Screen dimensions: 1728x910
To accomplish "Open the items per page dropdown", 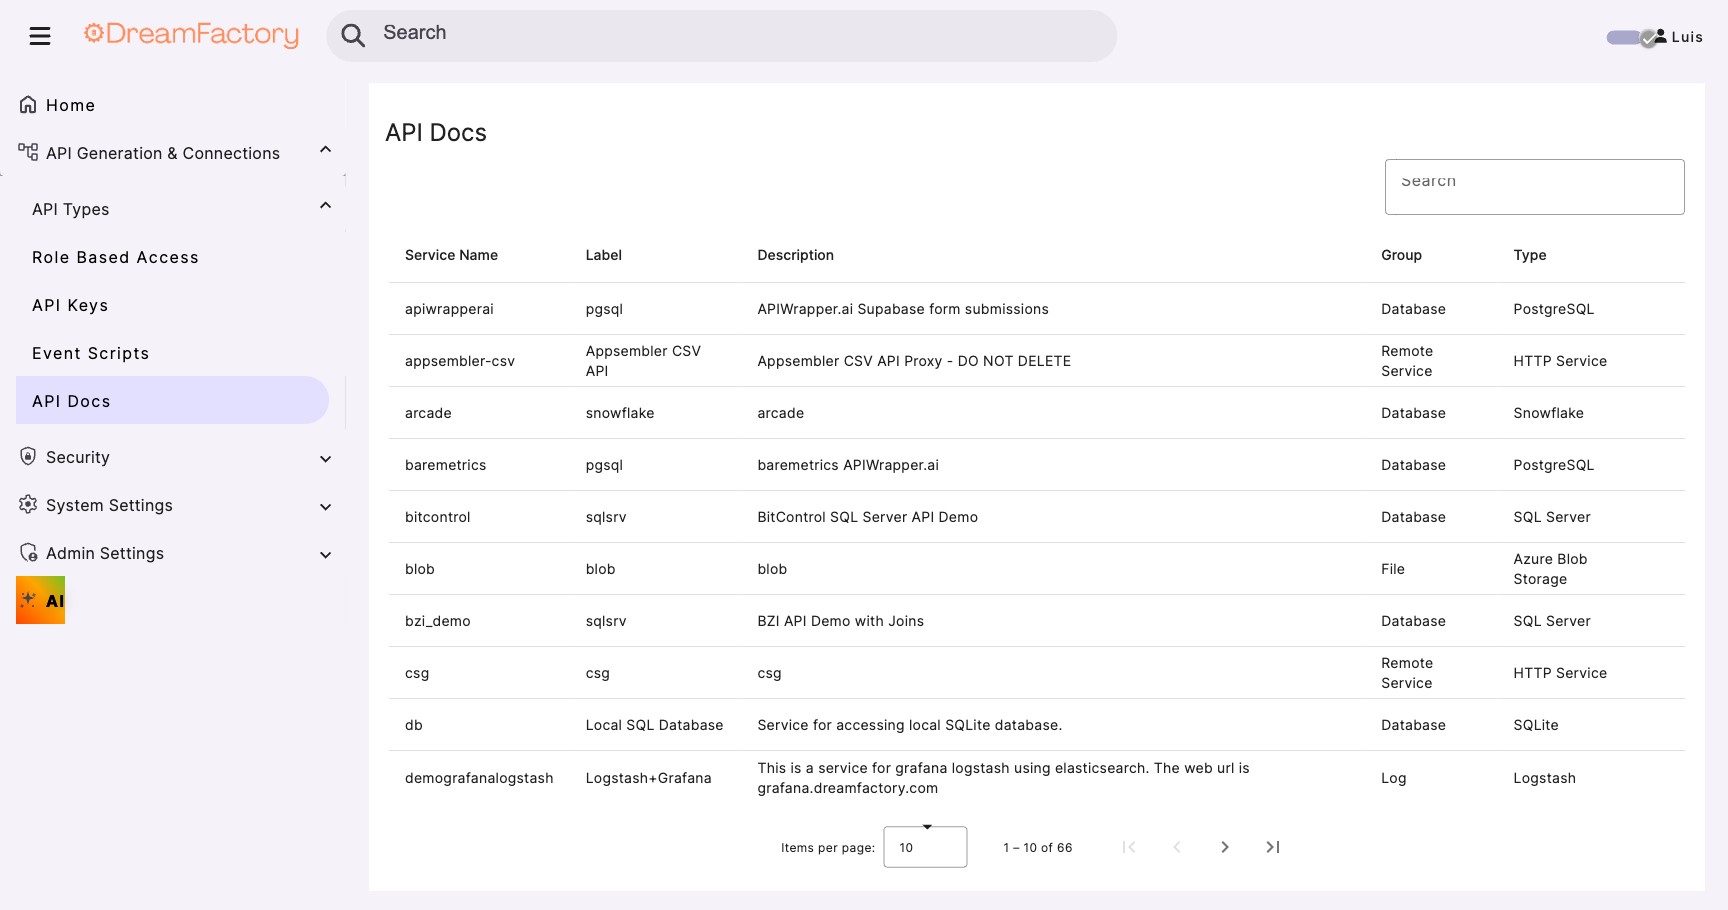I will [924, 847].
